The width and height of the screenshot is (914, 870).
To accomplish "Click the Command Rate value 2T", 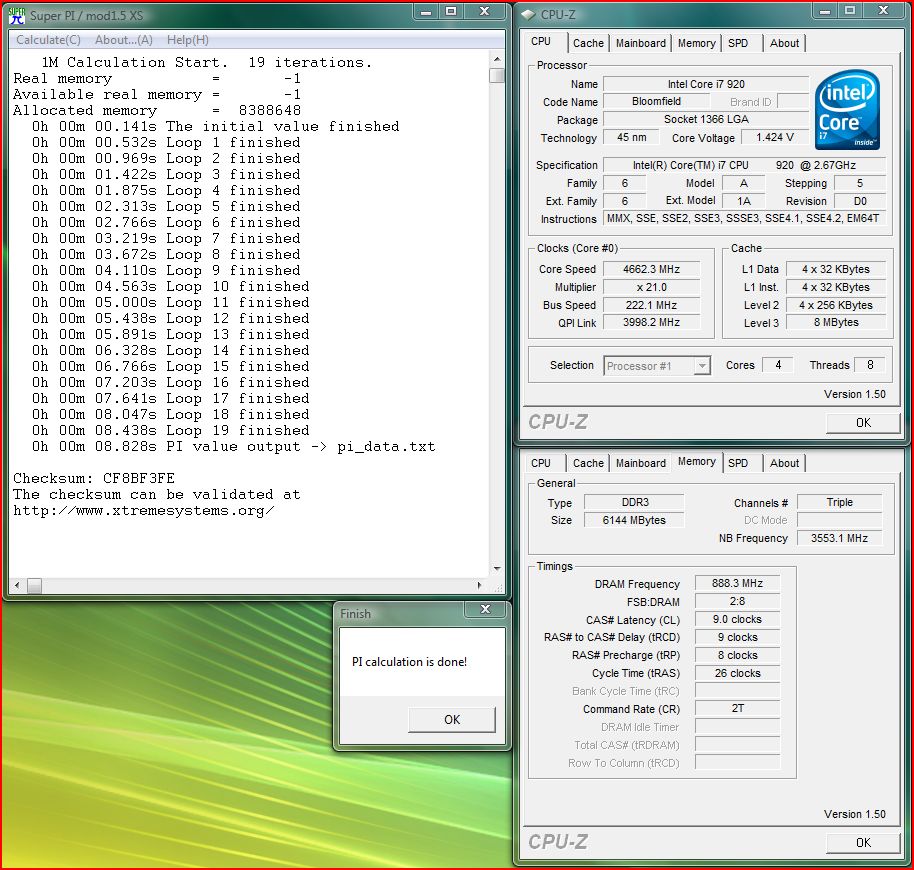I will [x=737, y=709].
